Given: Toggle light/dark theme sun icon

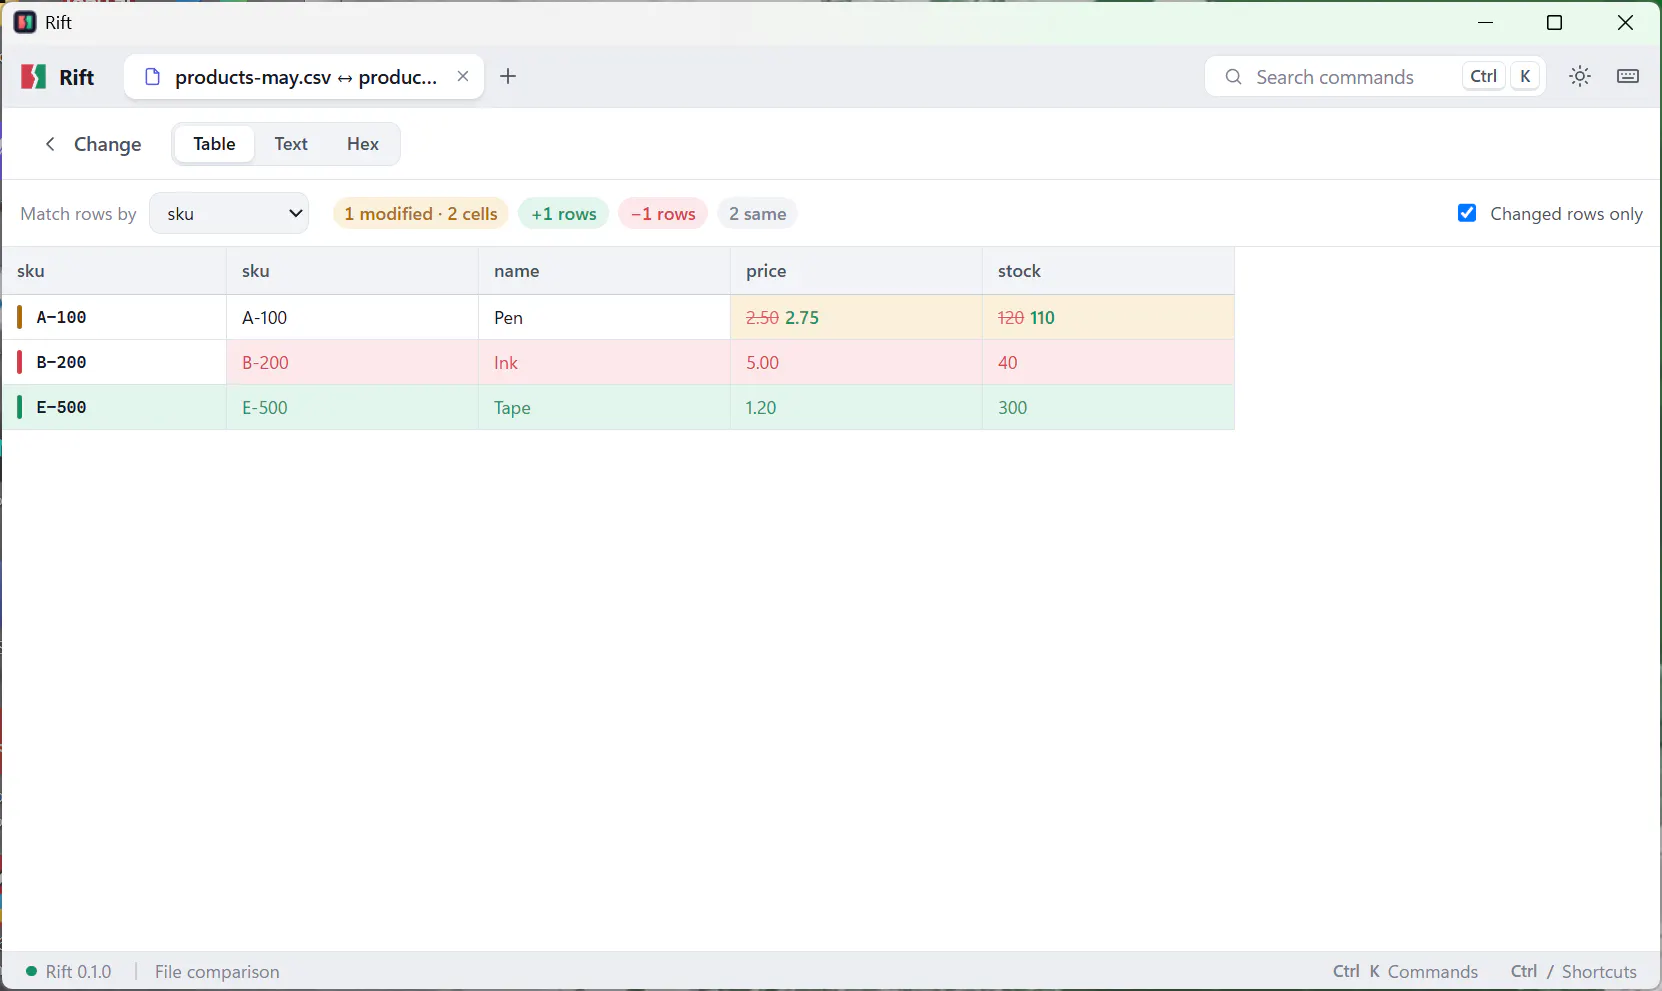Looking at the screenshot, I should [1580, 76].
